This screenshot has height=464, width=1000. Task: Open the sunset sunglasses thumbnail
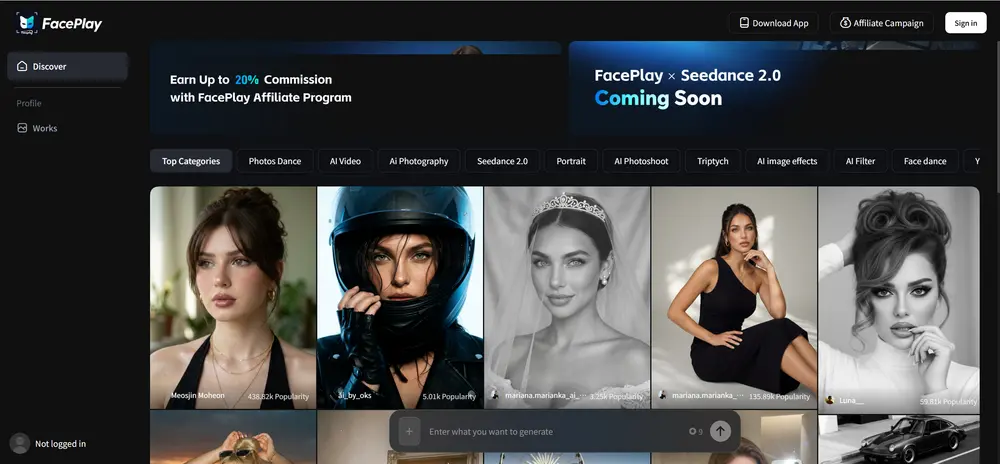pos(233,437)
